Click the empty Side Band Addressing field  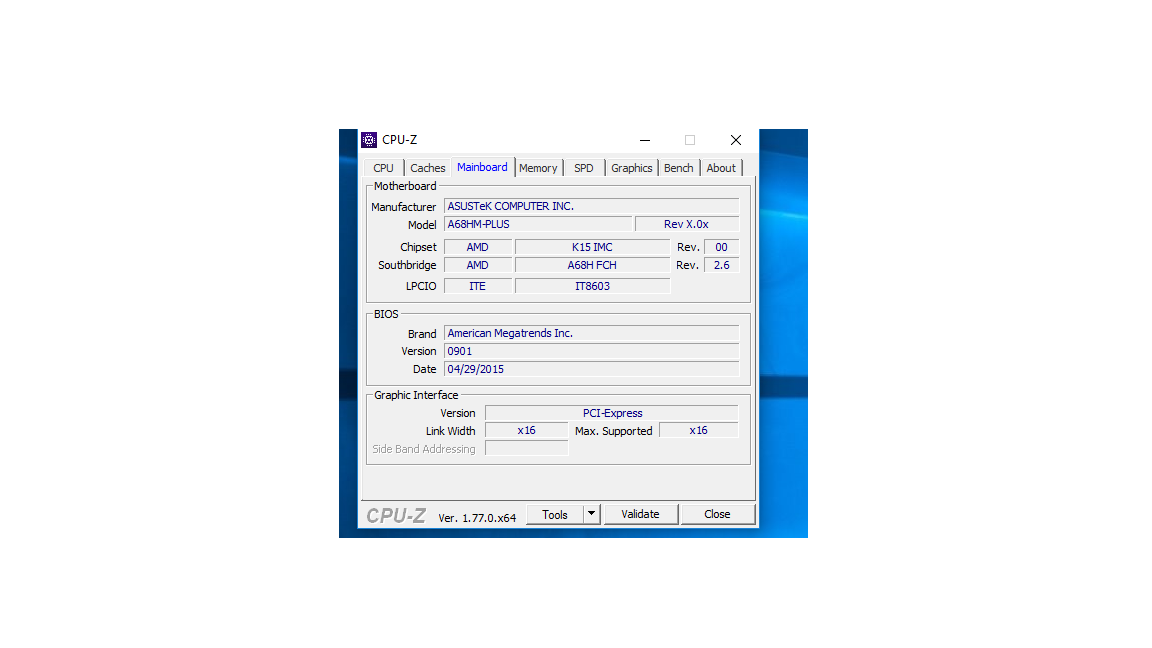[x=526, y=448]
